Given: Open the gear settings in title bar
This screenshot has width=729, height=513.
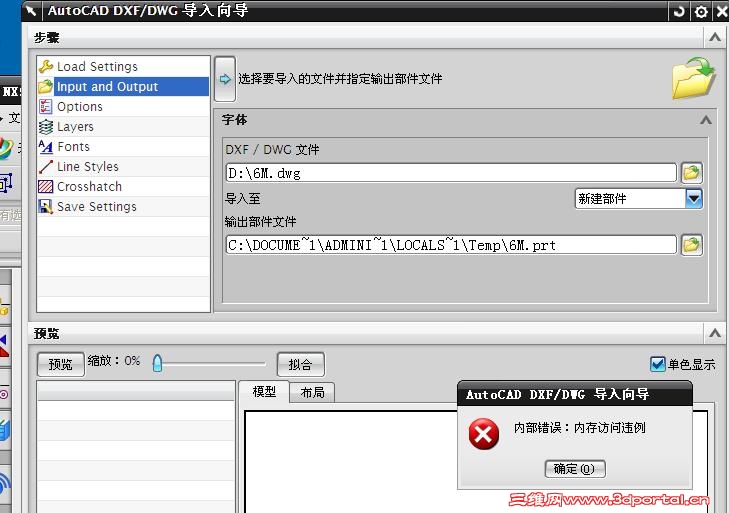Looking at the screenshot, I should [701, 11].
